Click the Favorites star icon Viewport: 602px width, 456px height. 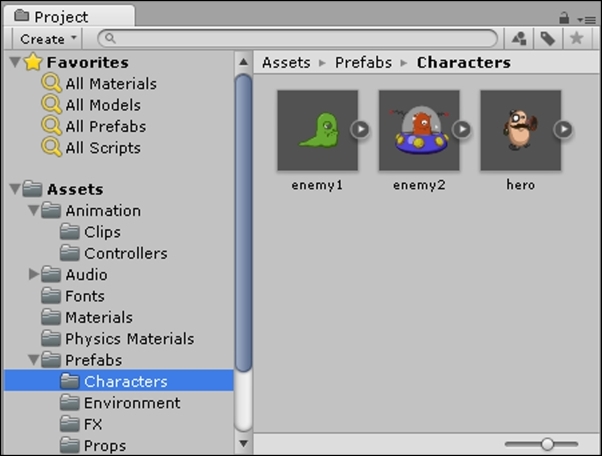click(33, 62)
